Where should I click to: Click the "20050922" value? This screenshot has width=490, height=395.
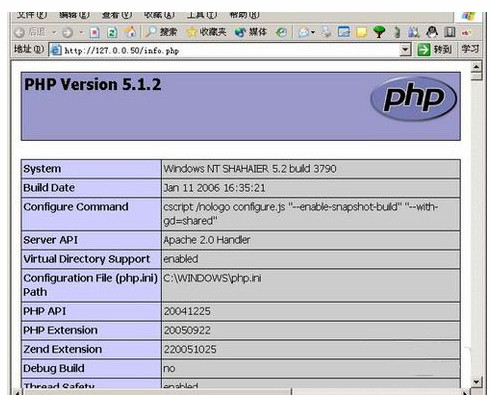187,330
